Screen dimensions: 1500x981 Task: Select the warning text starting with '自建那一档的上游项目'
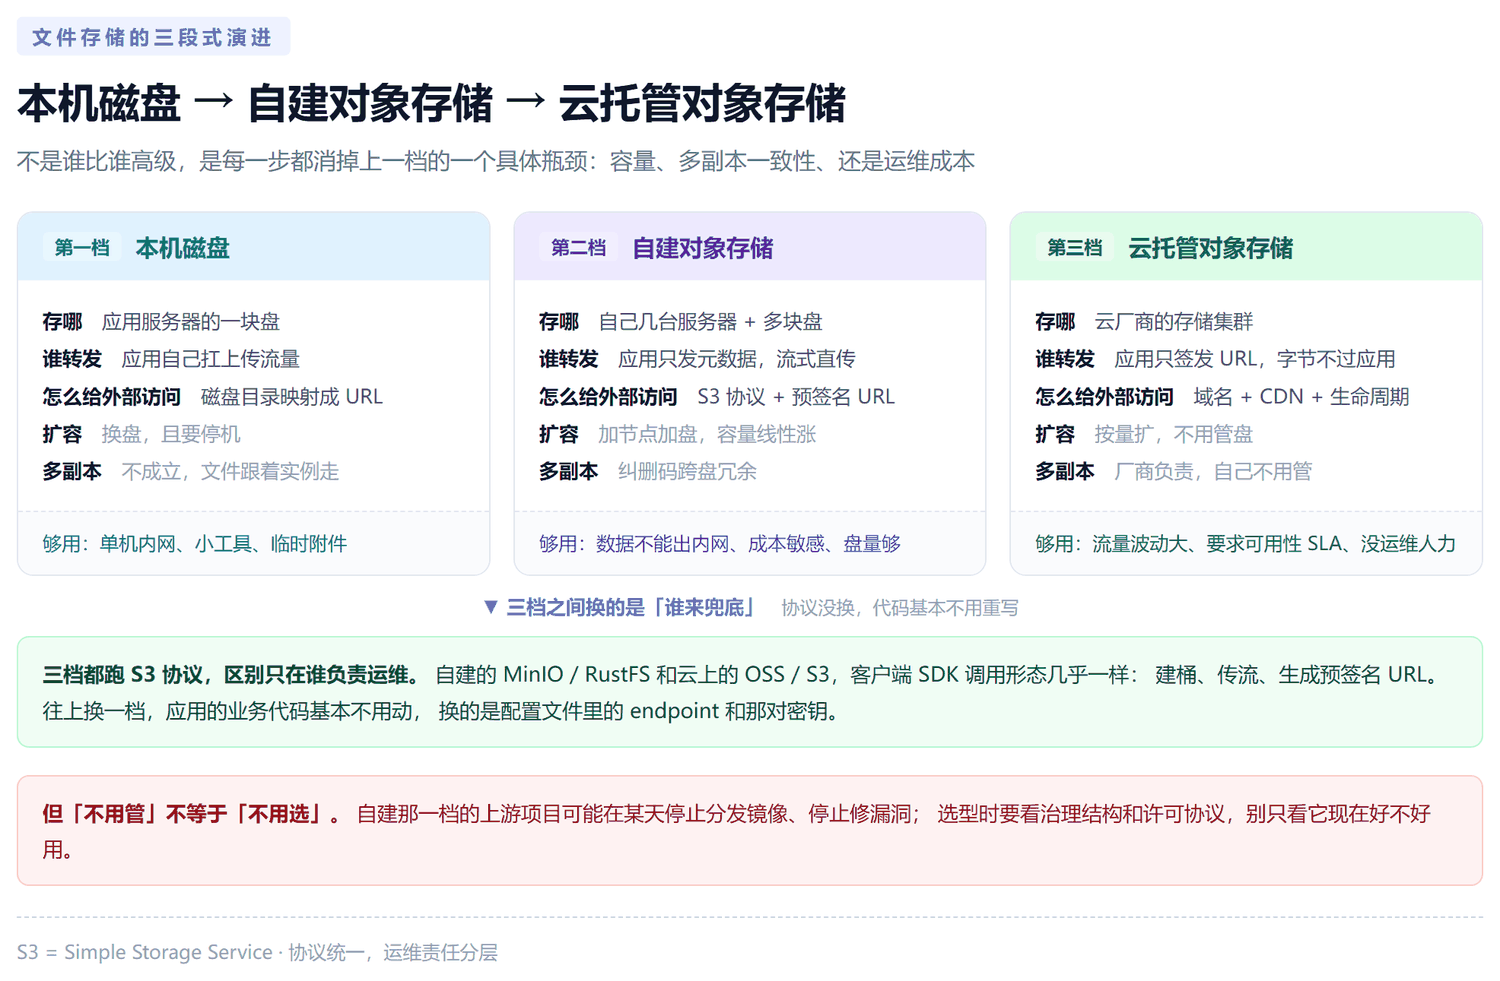638,814
